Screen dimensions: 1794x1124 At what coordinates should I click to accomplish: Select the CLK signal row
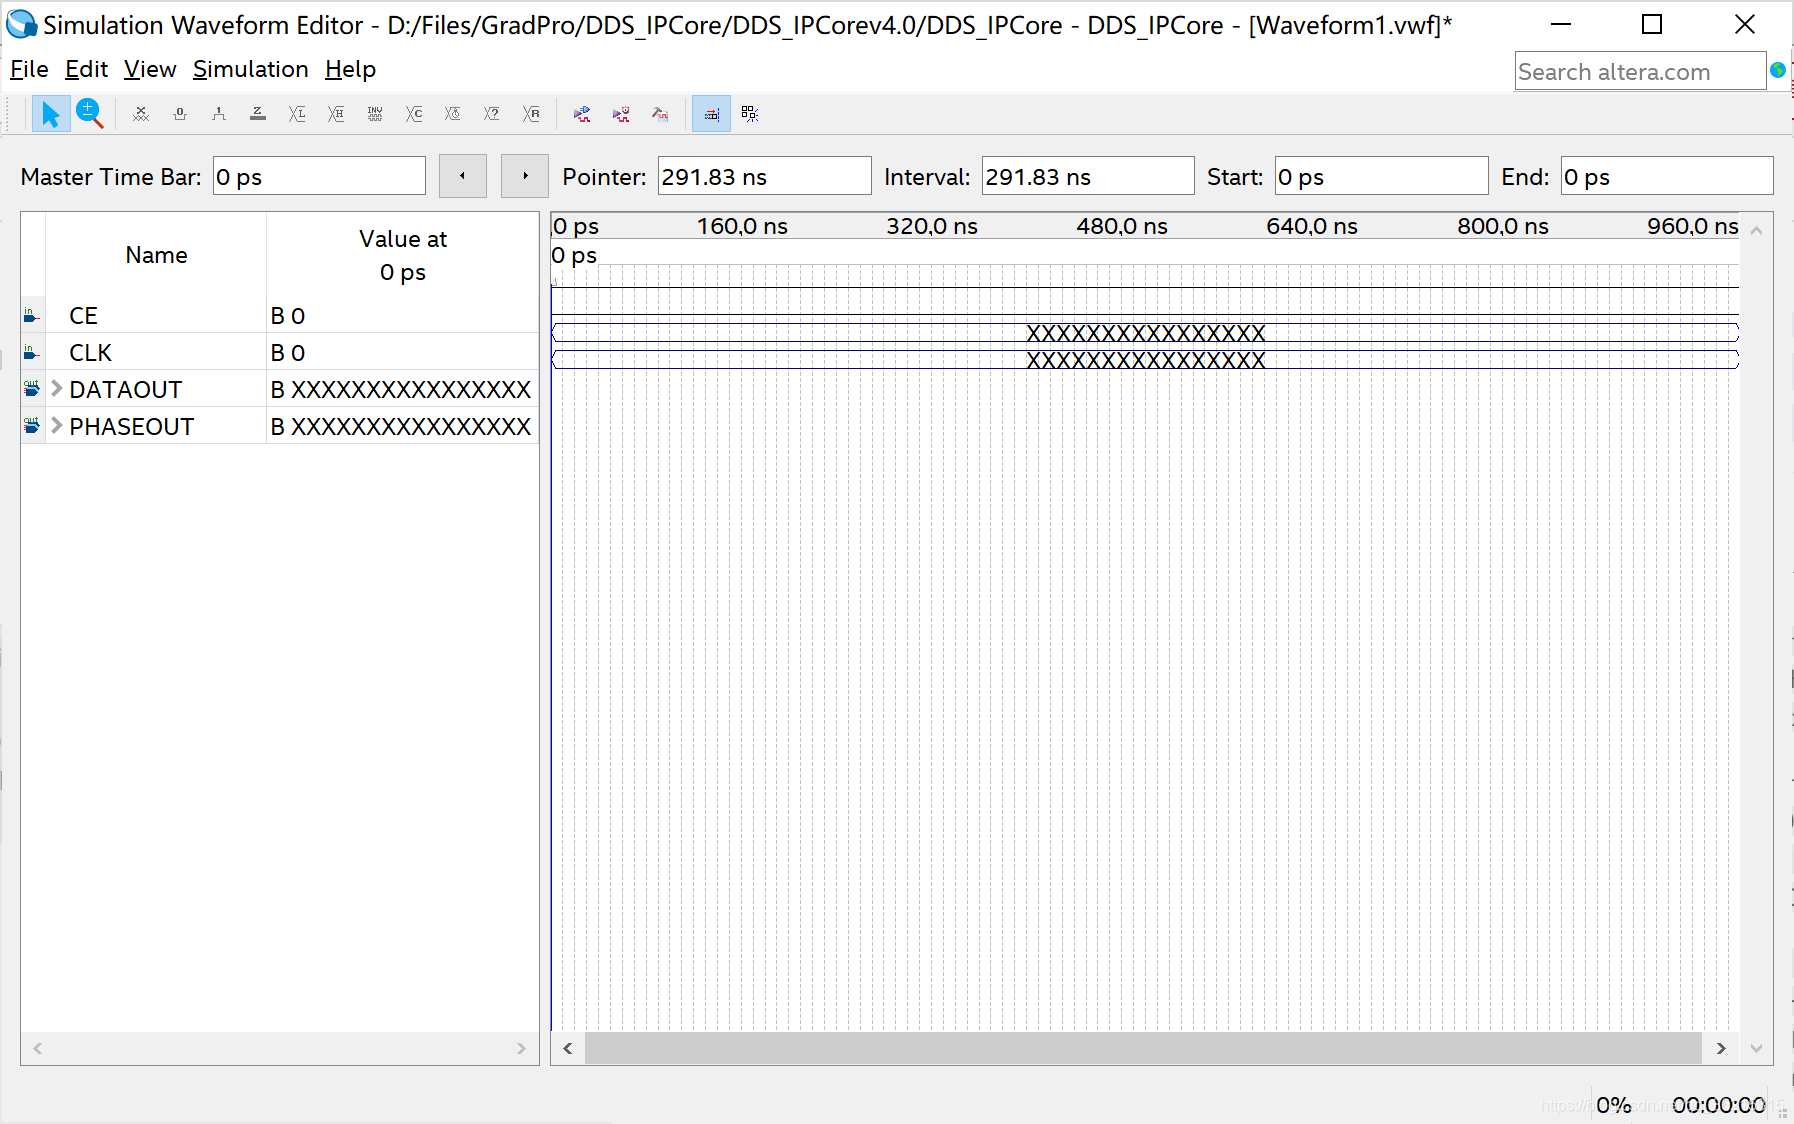(x=280, y=352)
